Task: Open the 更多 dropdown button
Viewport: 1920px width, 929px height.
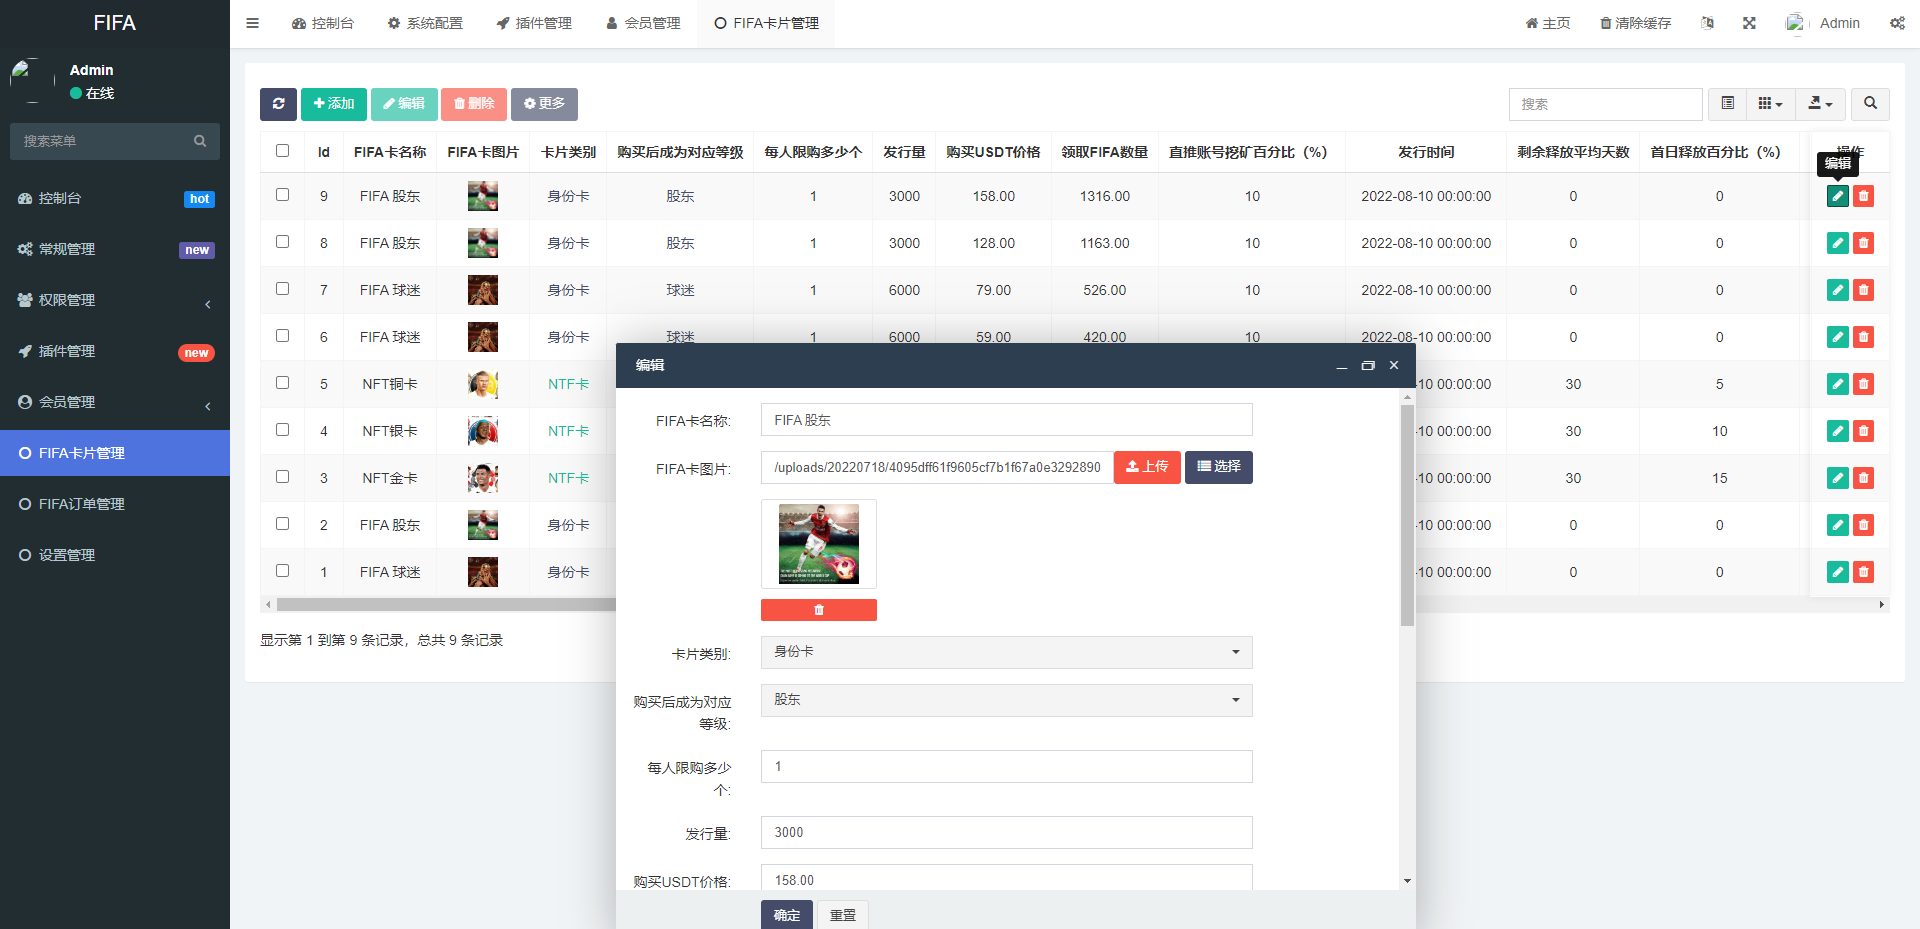Action: tap(544, 104)
